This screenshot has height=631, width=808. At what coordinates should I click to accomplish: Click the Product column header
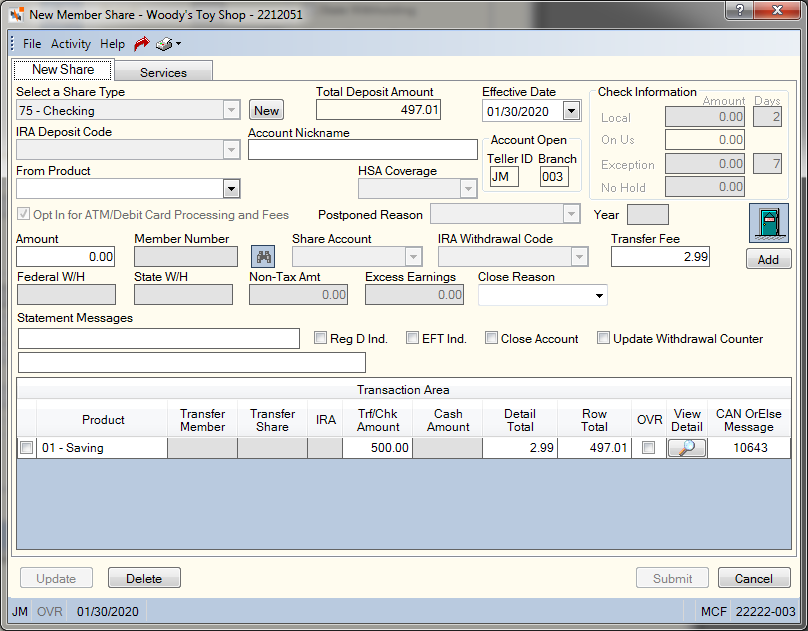(102, 420)
